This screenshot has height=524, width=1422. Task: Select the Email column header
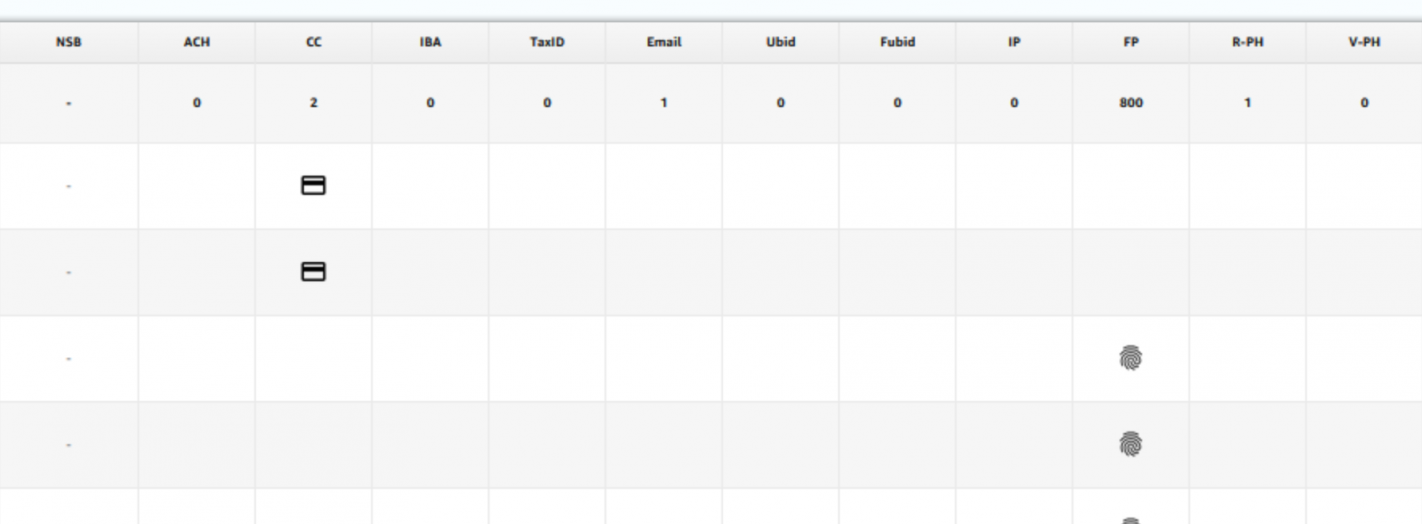(664, 43)
